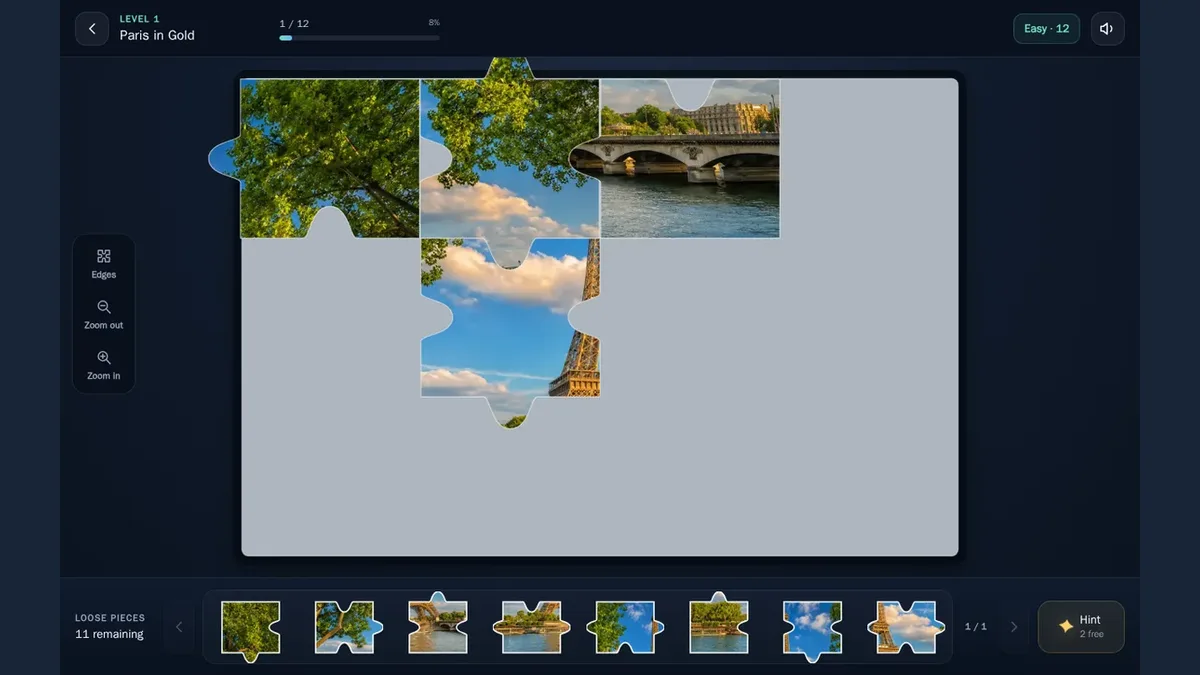Open the Easy · 12 difficulty selector

coord(1046,29)
